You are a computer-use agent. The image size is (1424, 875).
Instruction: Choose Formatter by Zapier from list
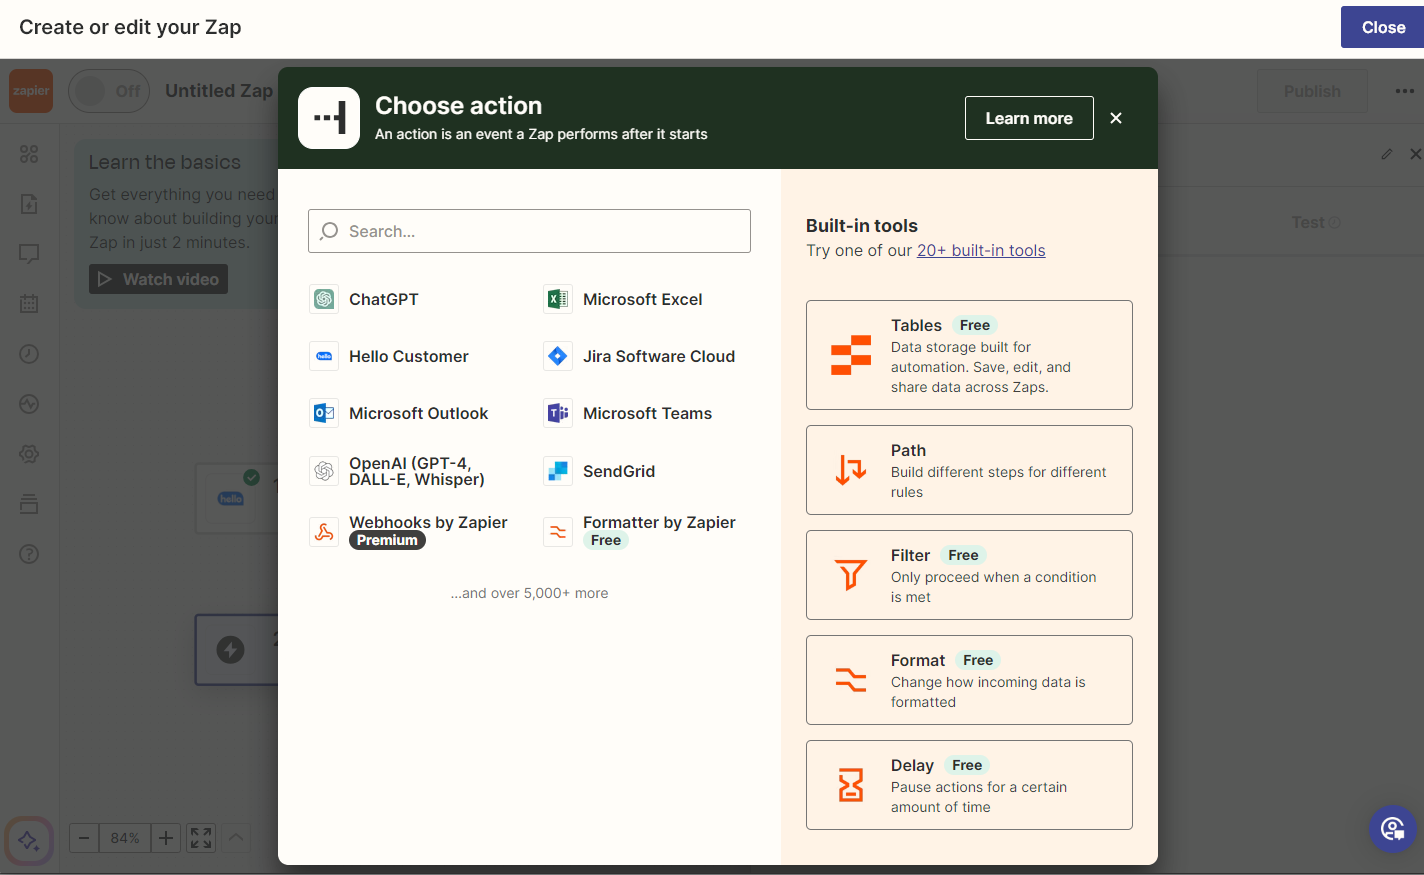coord(658,523)
